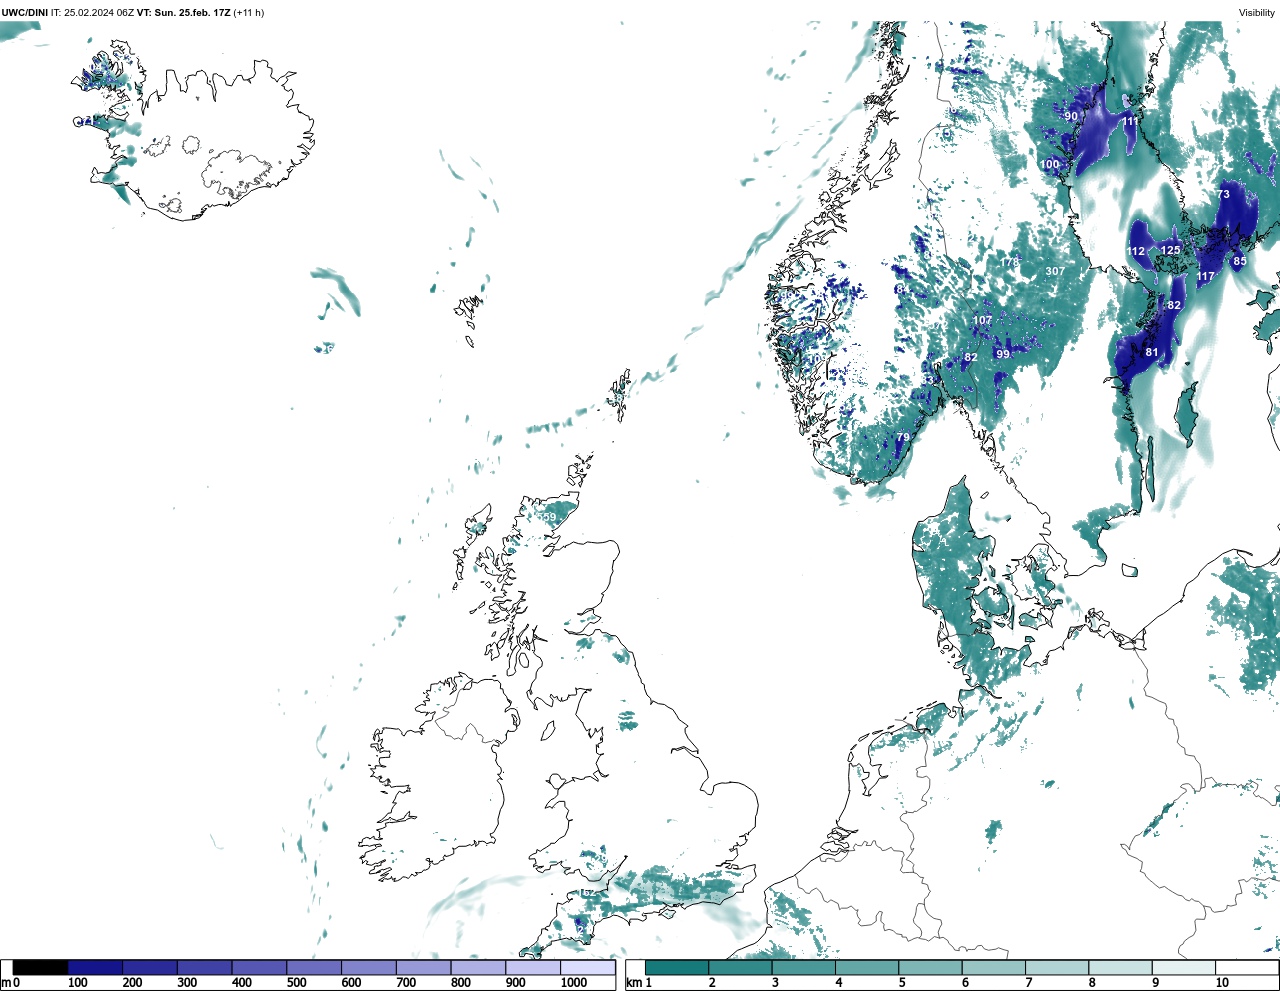Select the map value '117'
1280x991 pixels.
(1205, 276)
